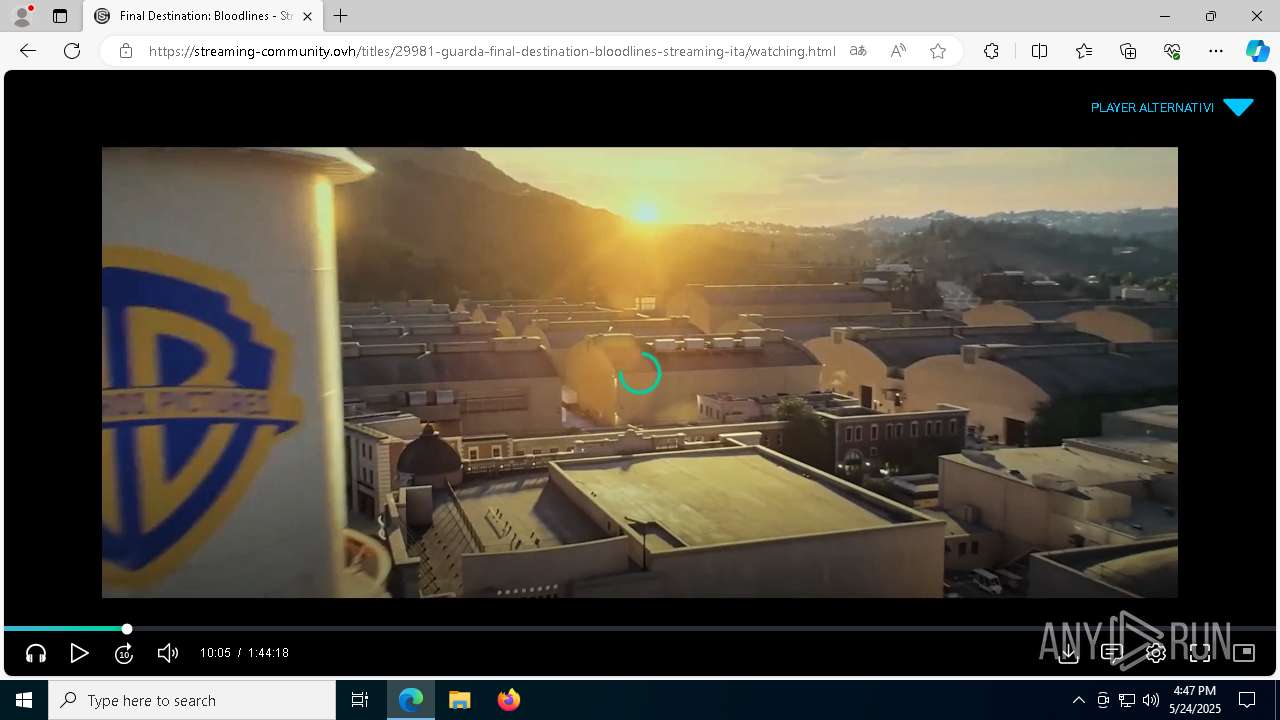
Task: Click the taskbar search box
Action: click(x=192, y=700)
